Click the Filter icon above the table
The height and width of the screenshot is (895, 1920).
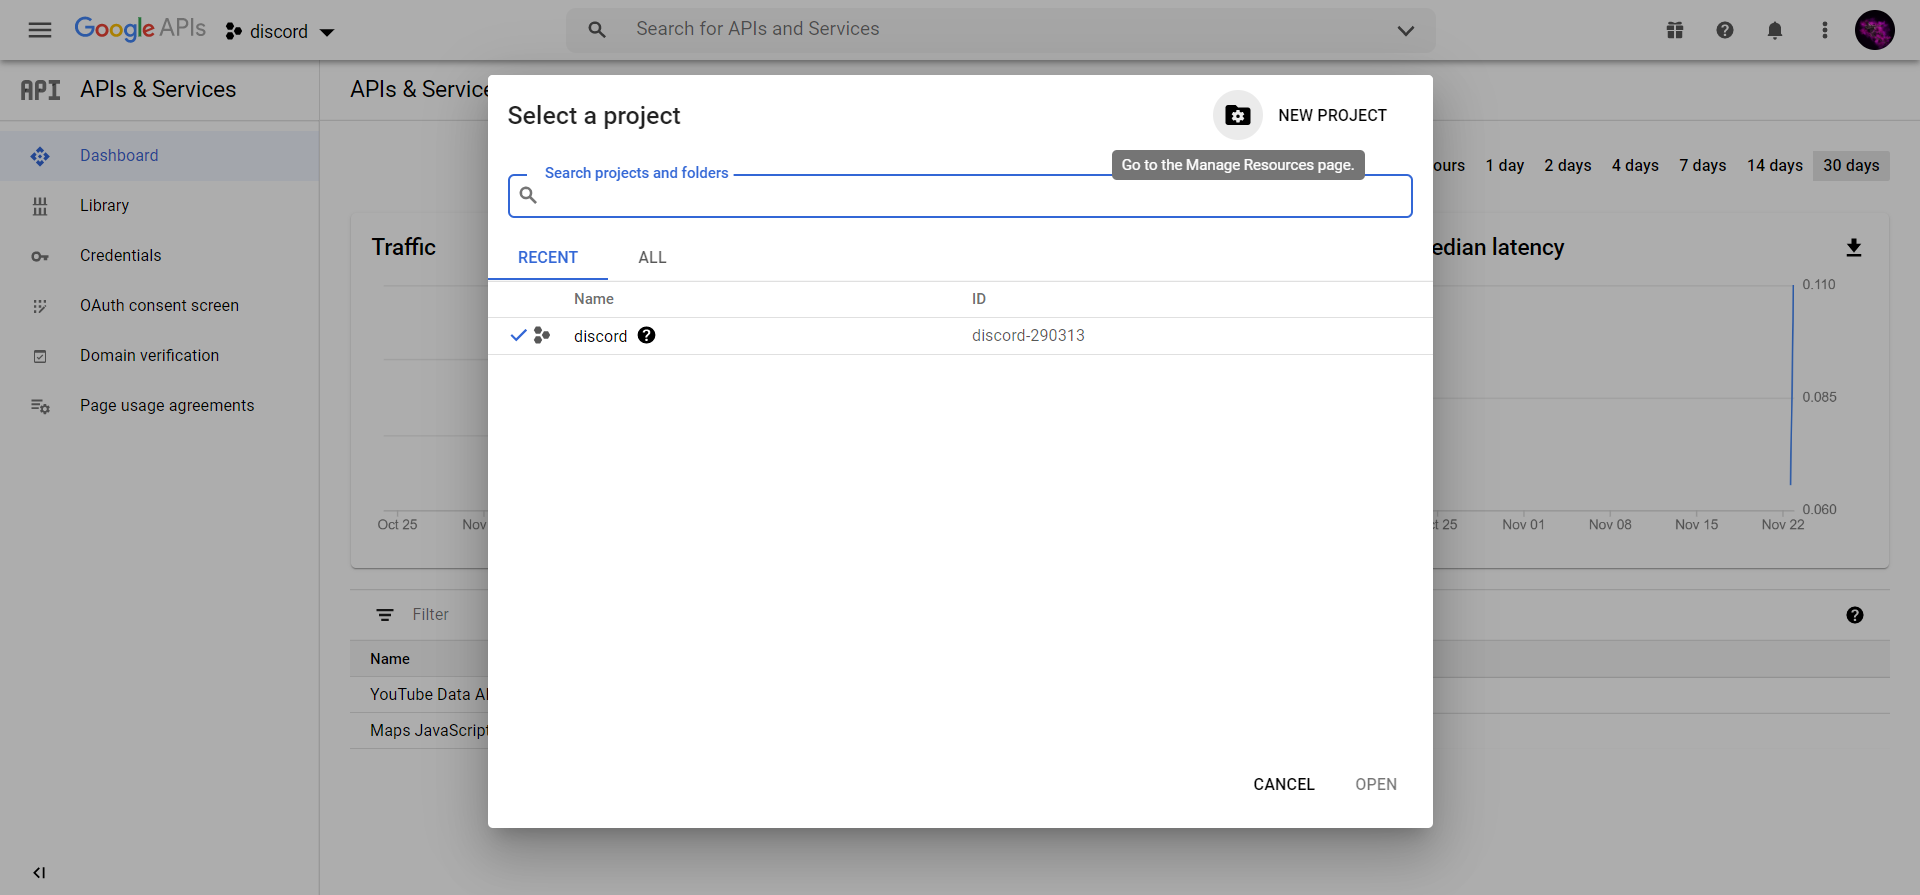coord(385,615)
